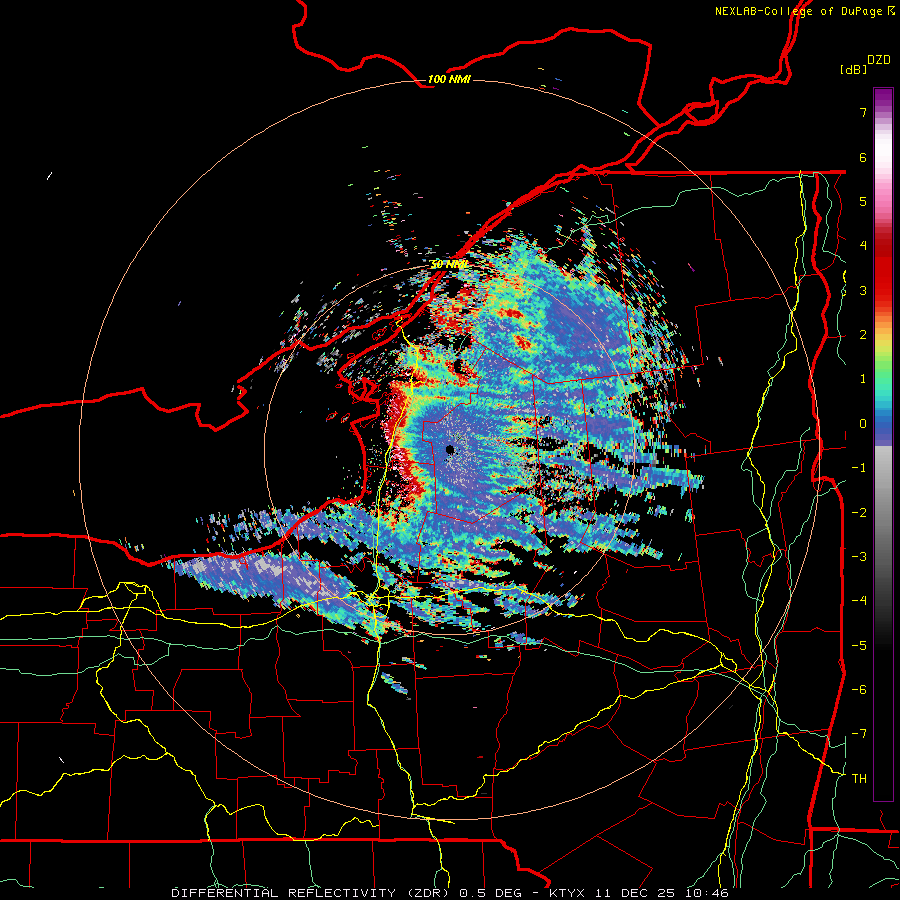Click the 2 value on the color scale
The image size is (900, 900).
point(863,335)
